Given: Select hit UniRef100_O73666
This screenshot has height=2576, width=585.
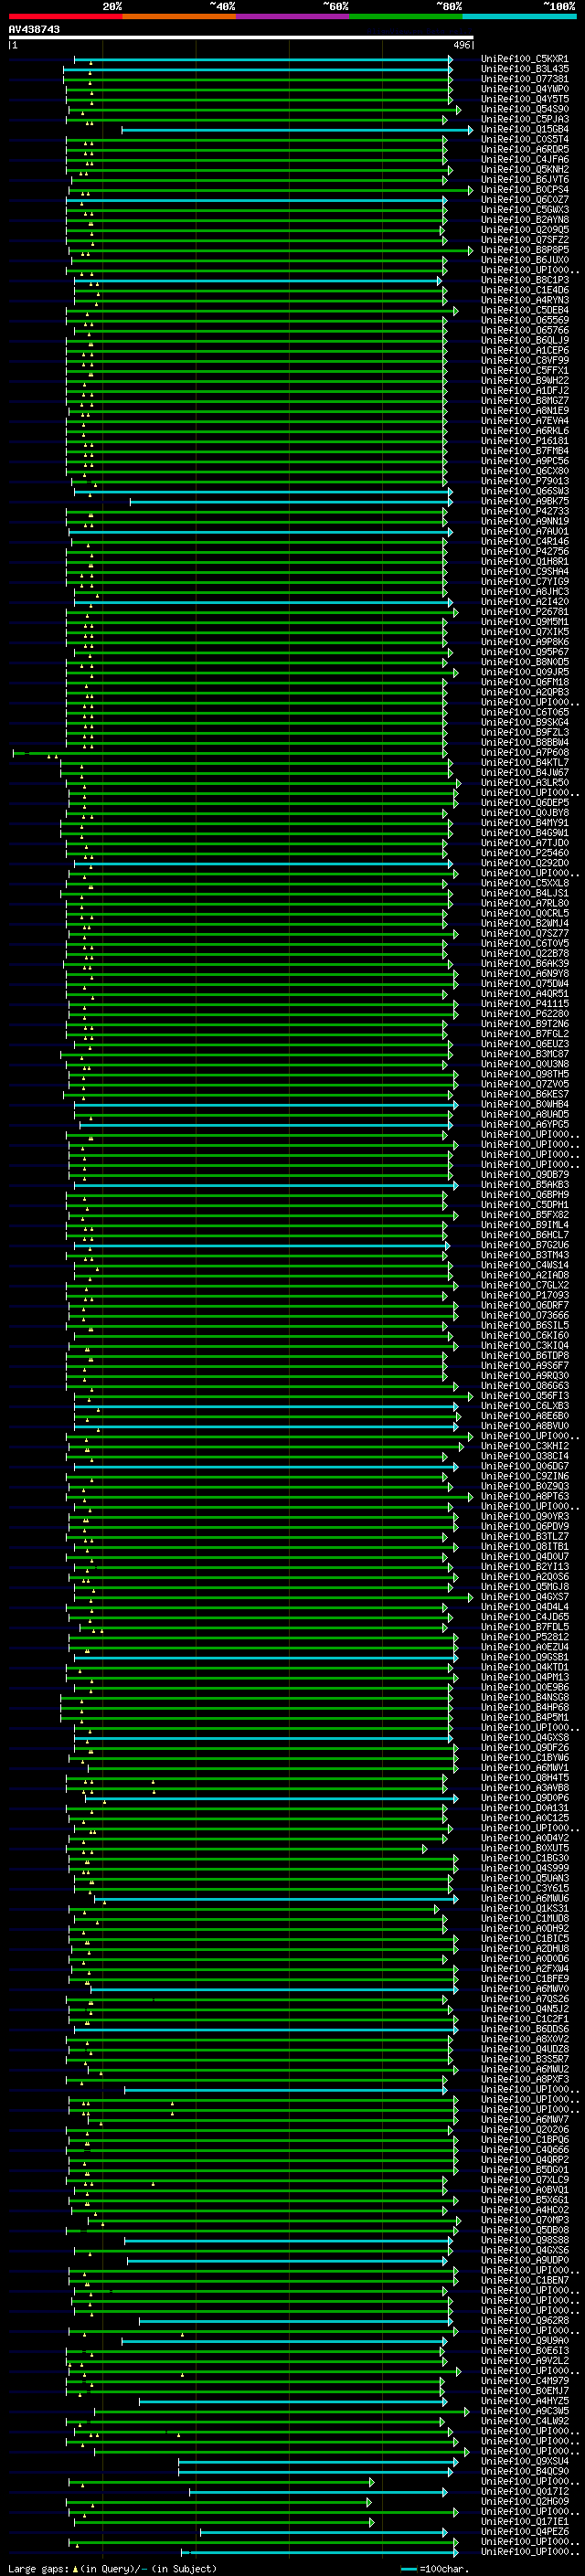Looking at the screenshot, I should coord(525,1315).
